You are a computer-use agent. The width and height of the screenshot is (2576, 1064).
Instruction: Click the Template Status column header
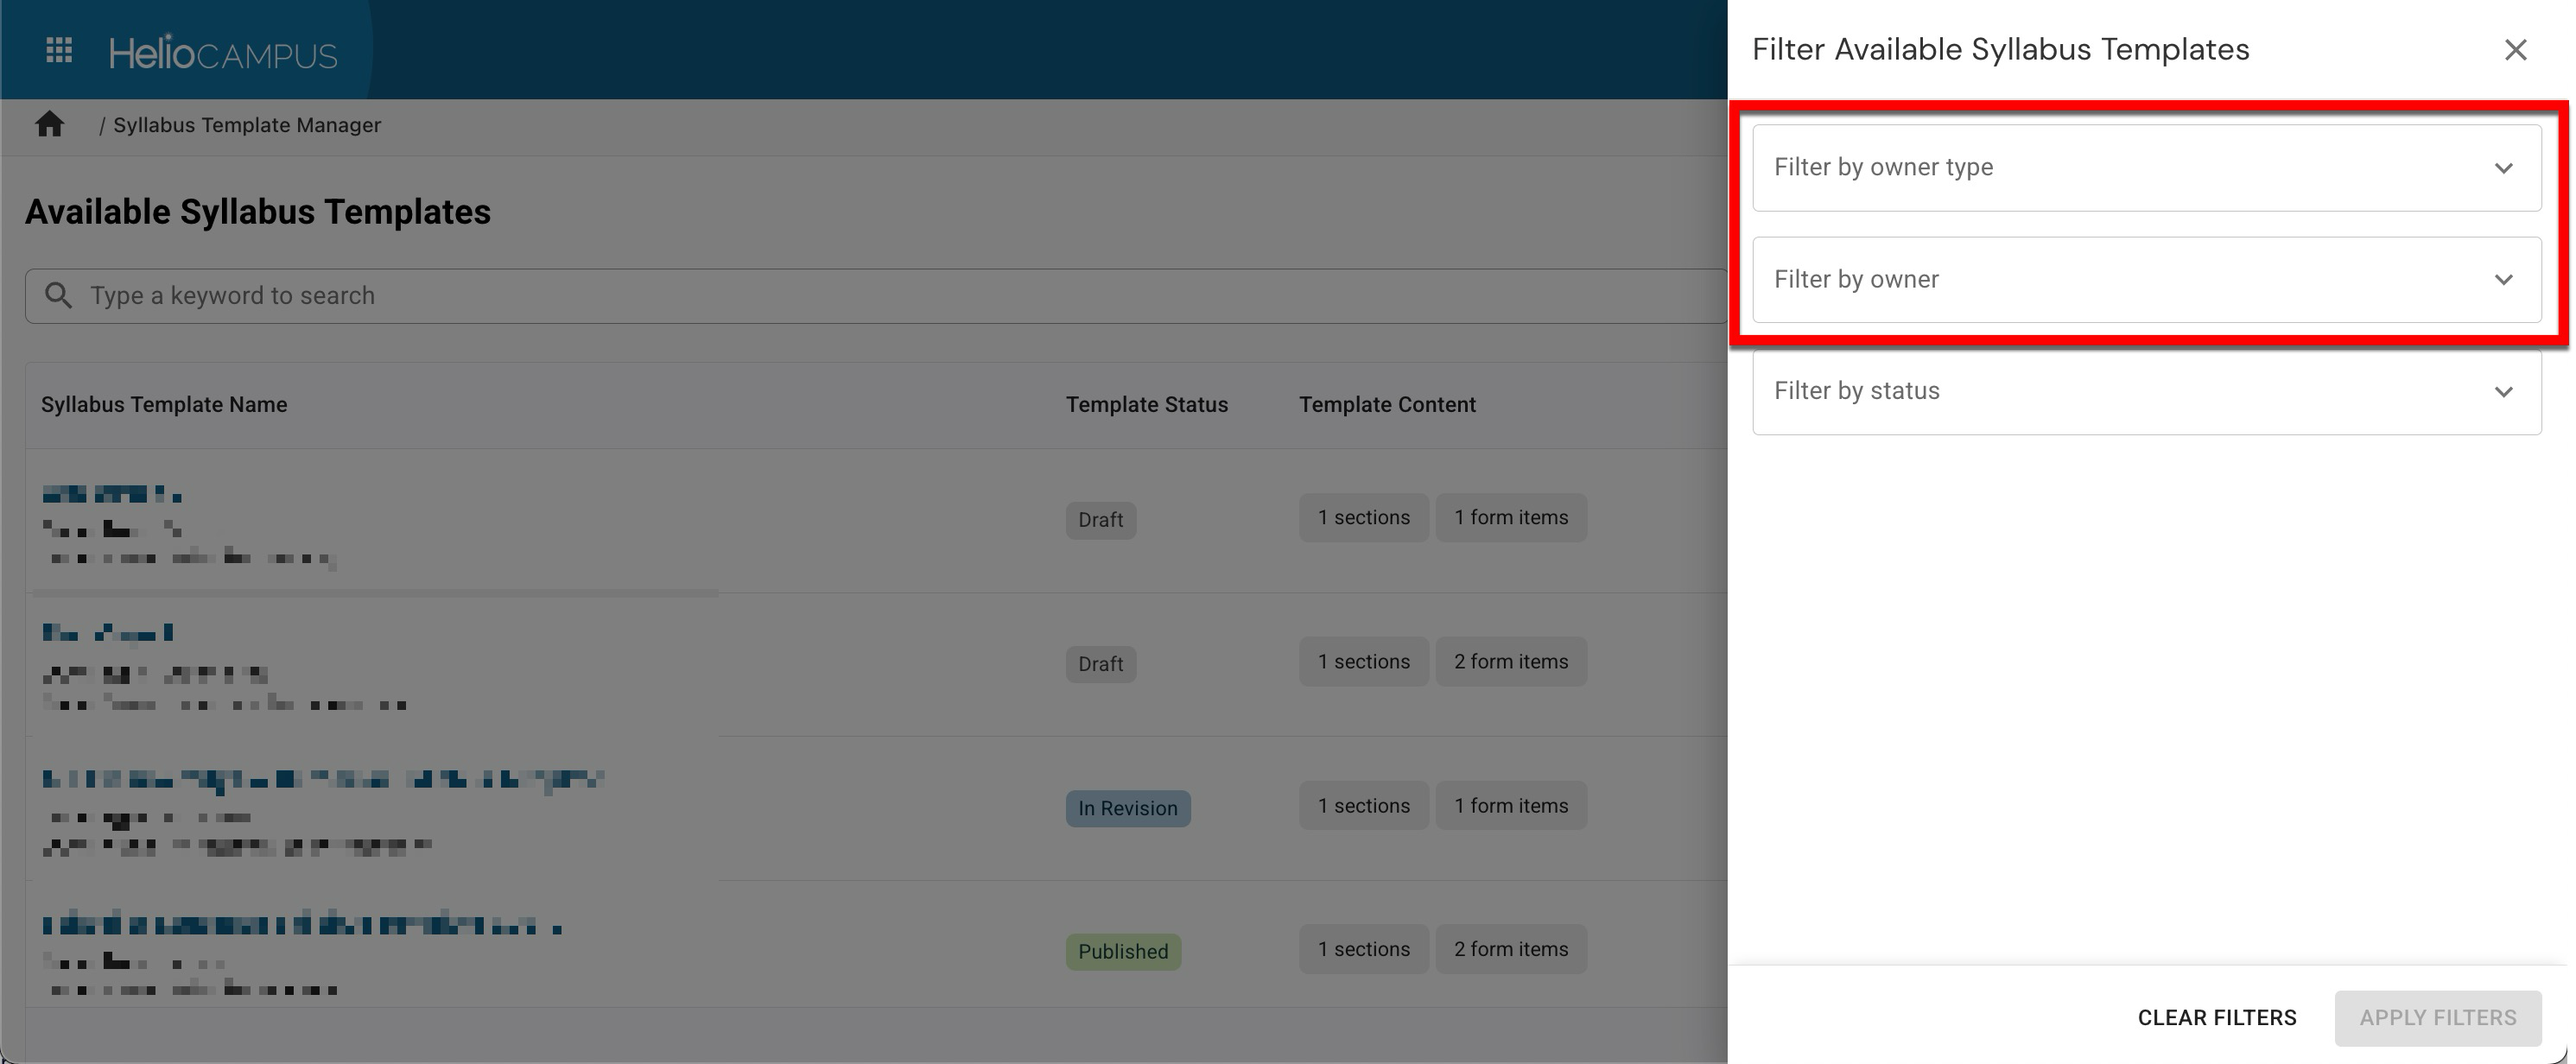[1146, 405]
